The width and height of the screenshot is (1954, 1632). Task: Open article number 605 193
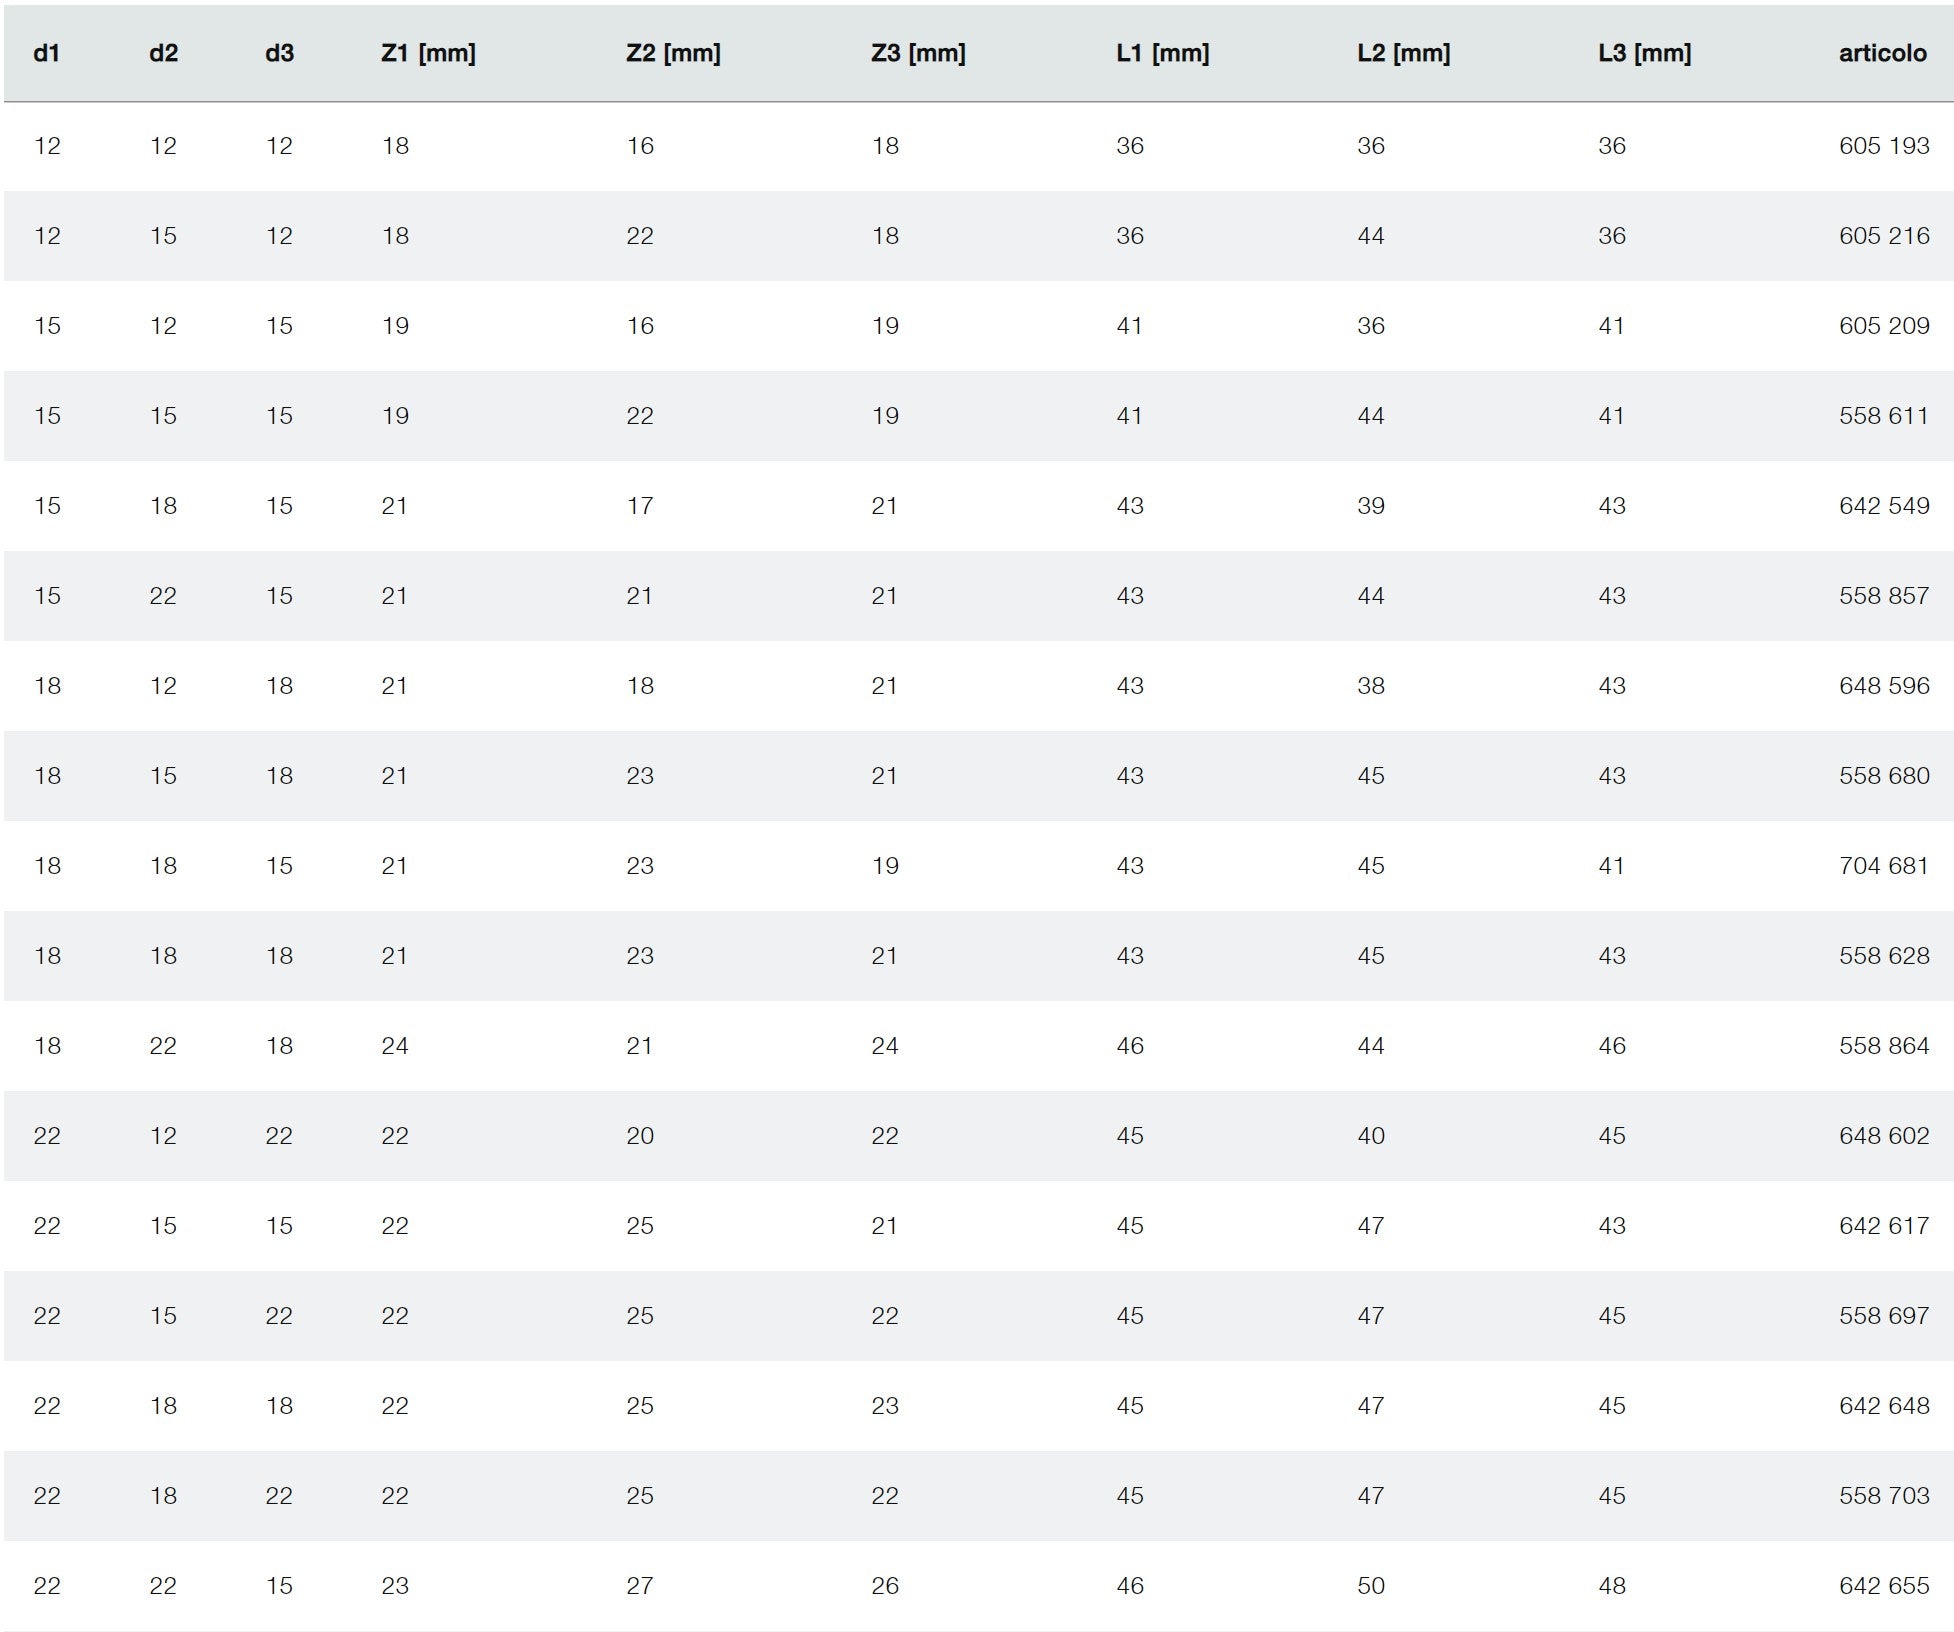(1884, 146)
